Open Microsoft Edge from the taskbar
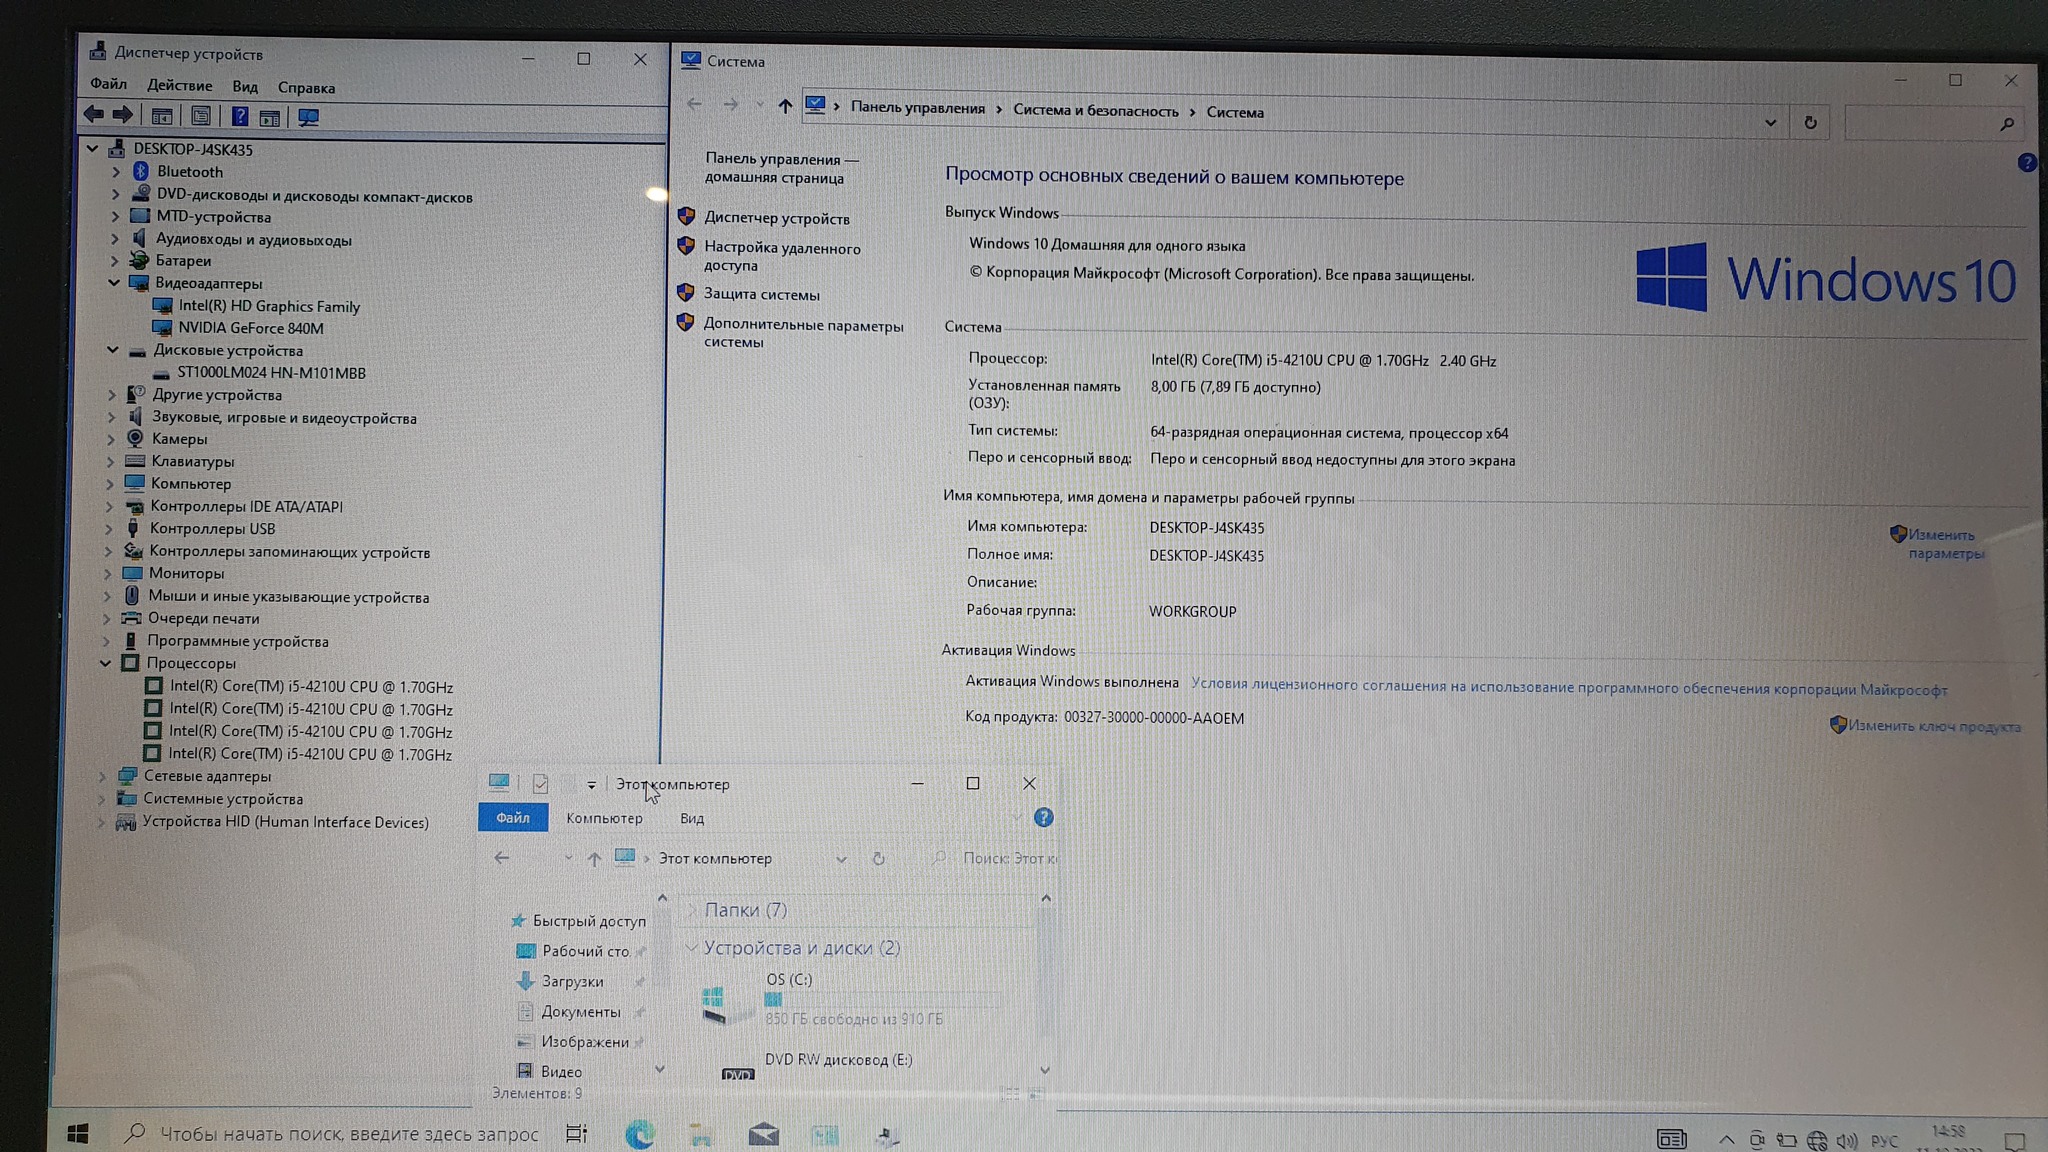The image size is (2048, 1152). [x=639, y=1134]
